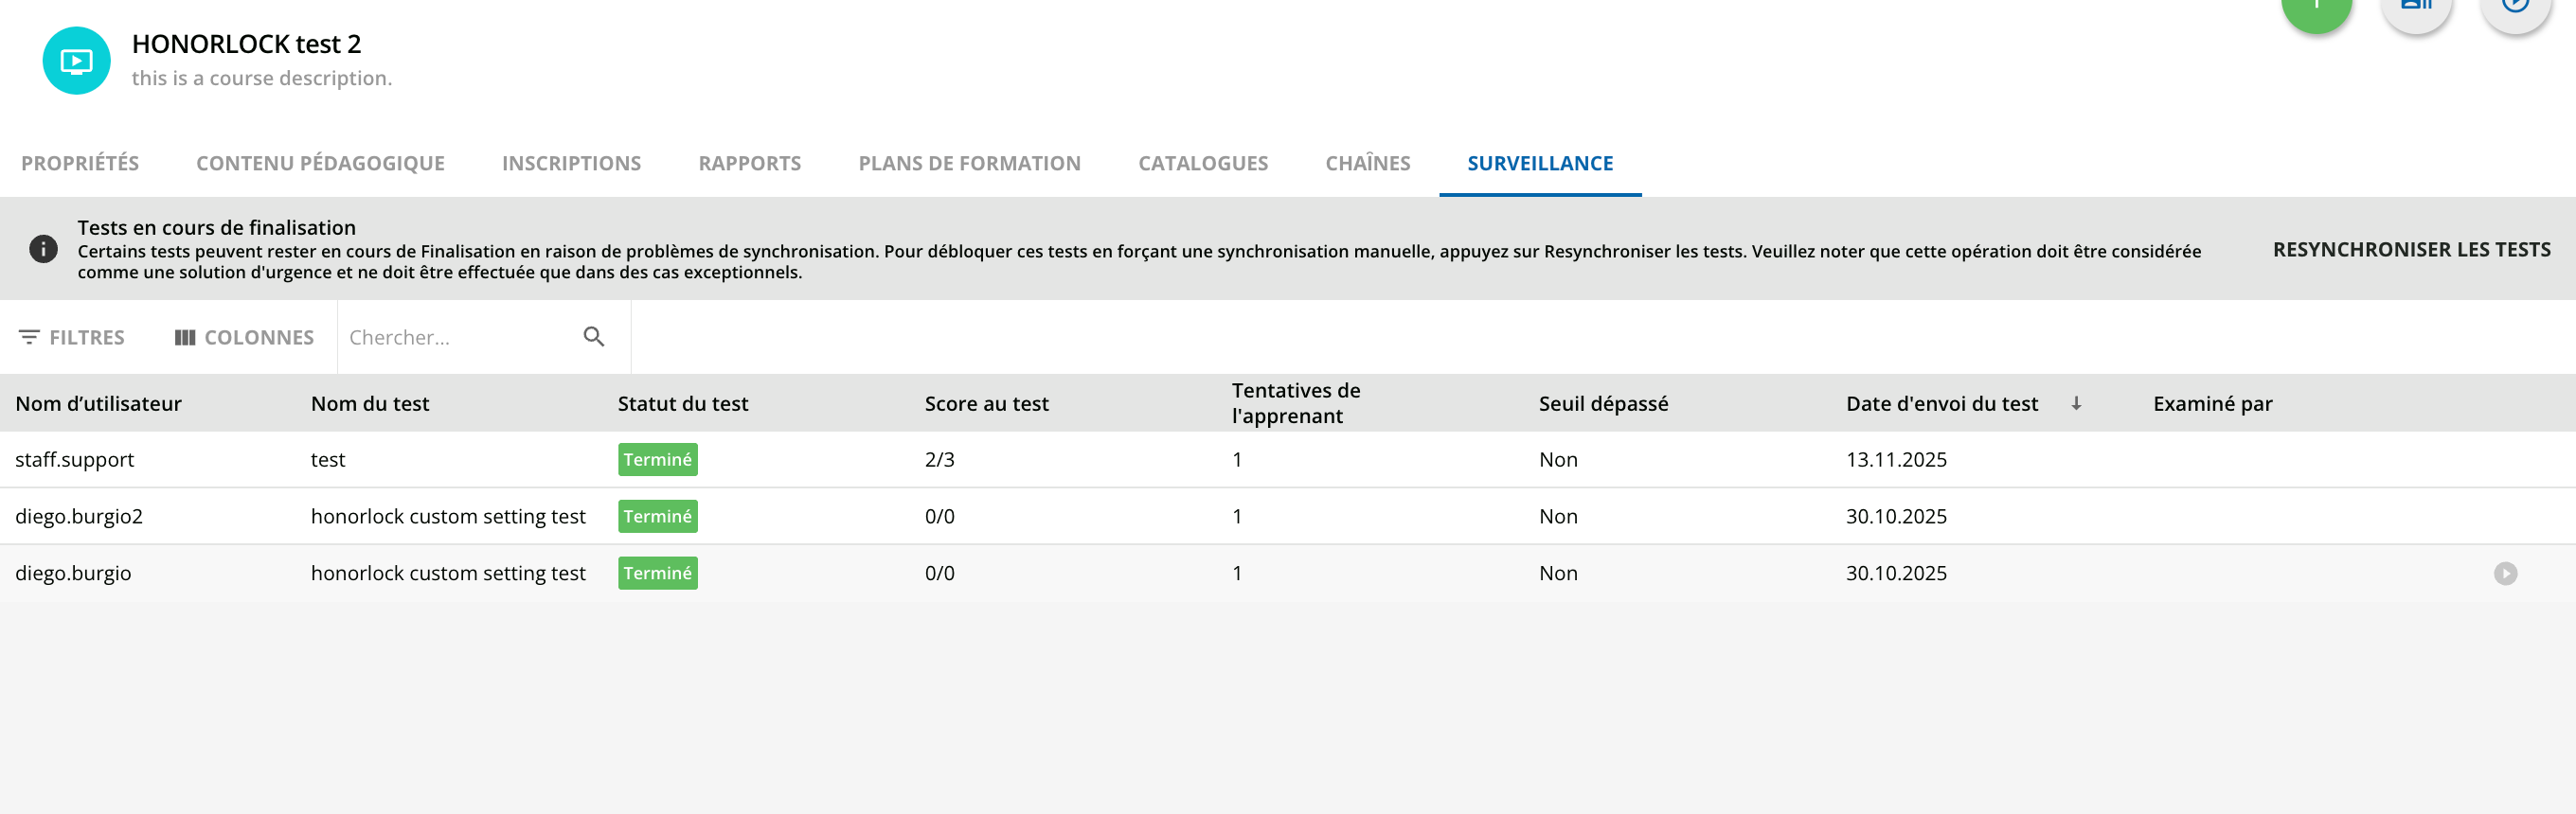Click honorlock custom setting test for diego.burgio
Screen dimensions: 2576x814
tap(448, 573)
